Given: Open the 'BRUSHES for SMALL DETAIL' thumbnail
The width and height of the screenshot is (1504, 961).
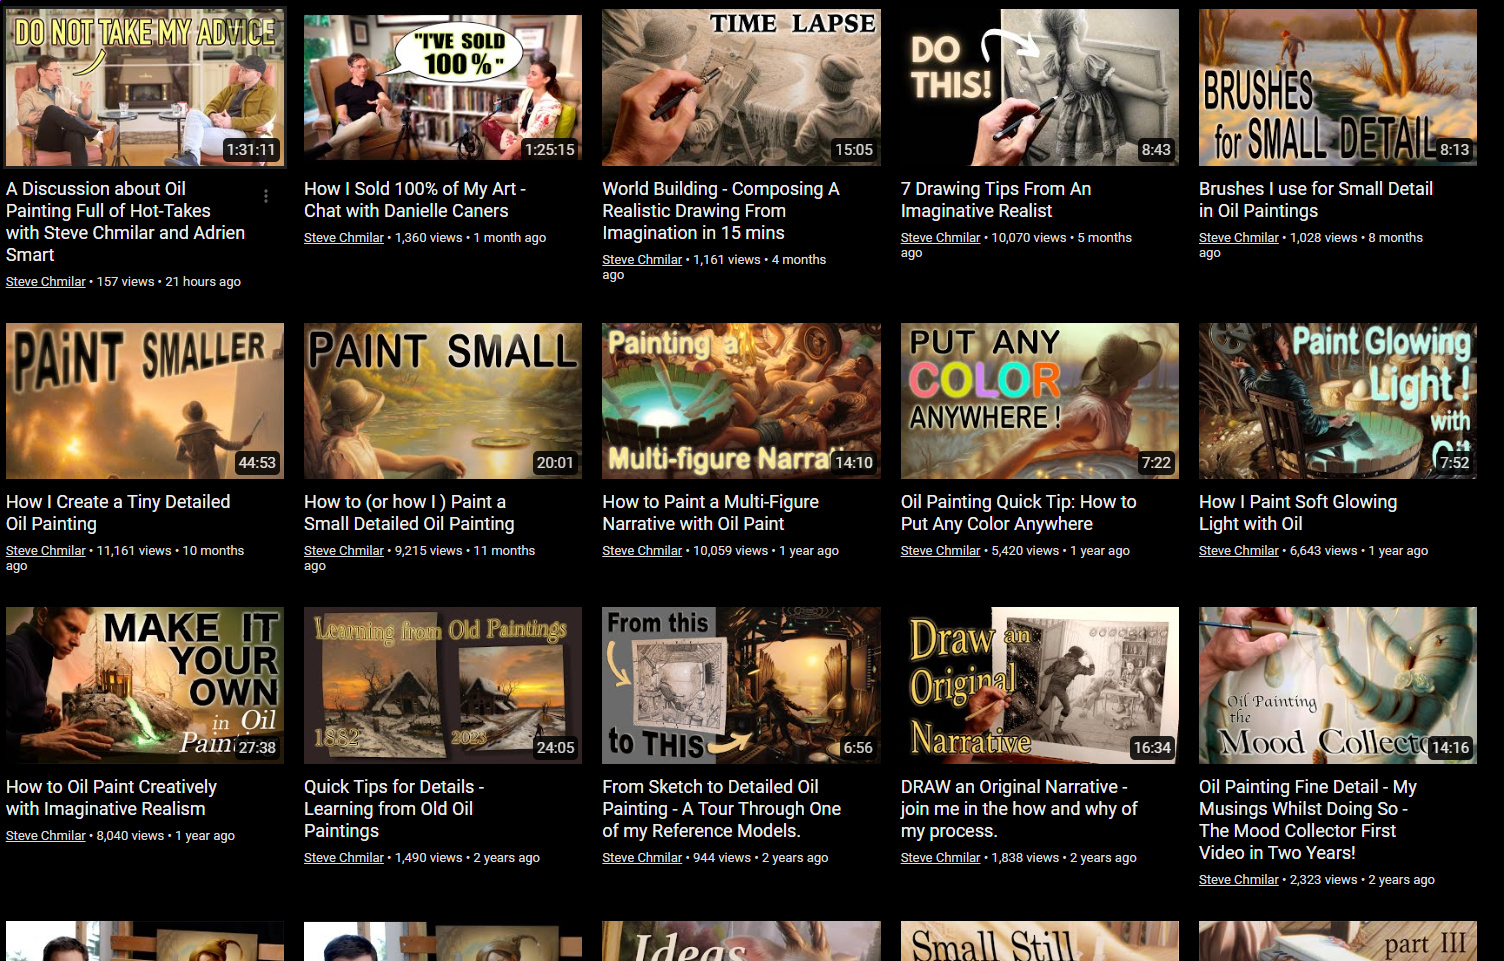Looking at the screenshot, I should point(1338,87).
